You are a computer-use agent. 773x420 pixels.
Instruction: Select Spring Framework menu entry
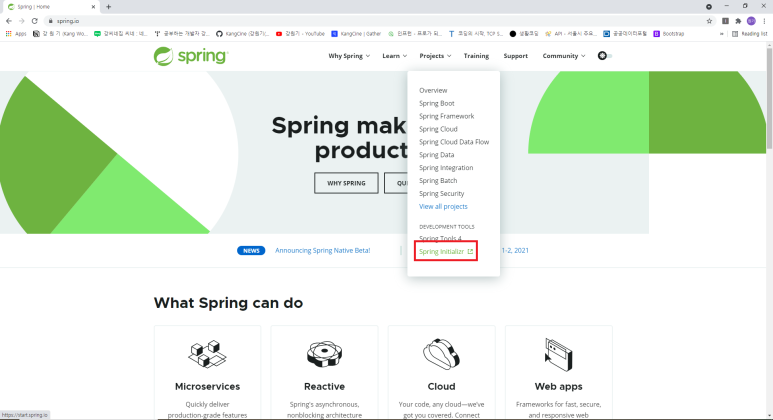447,116
